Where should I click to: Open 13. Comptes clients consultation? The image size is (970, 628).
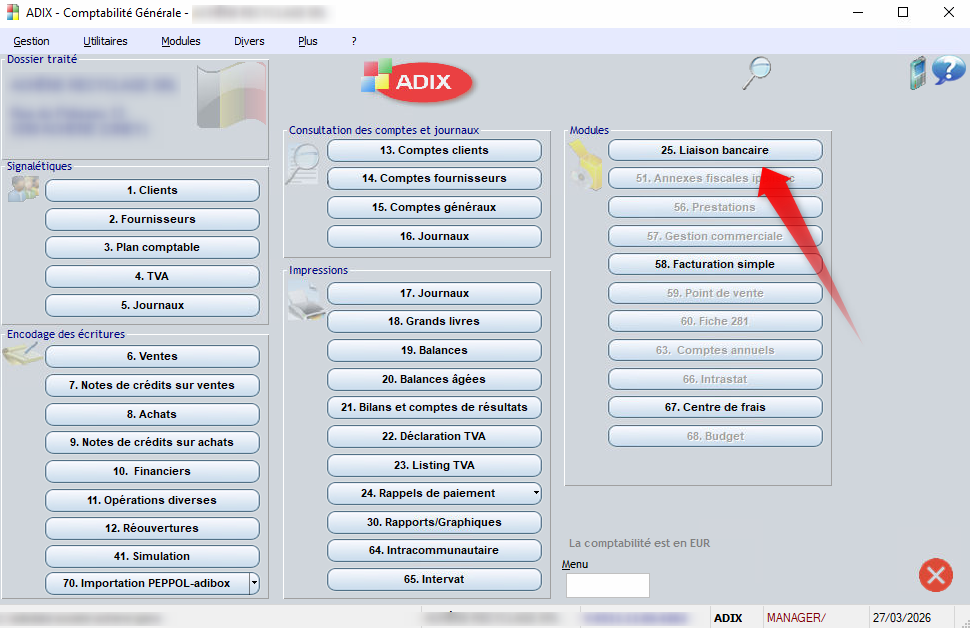pos(434,150)
